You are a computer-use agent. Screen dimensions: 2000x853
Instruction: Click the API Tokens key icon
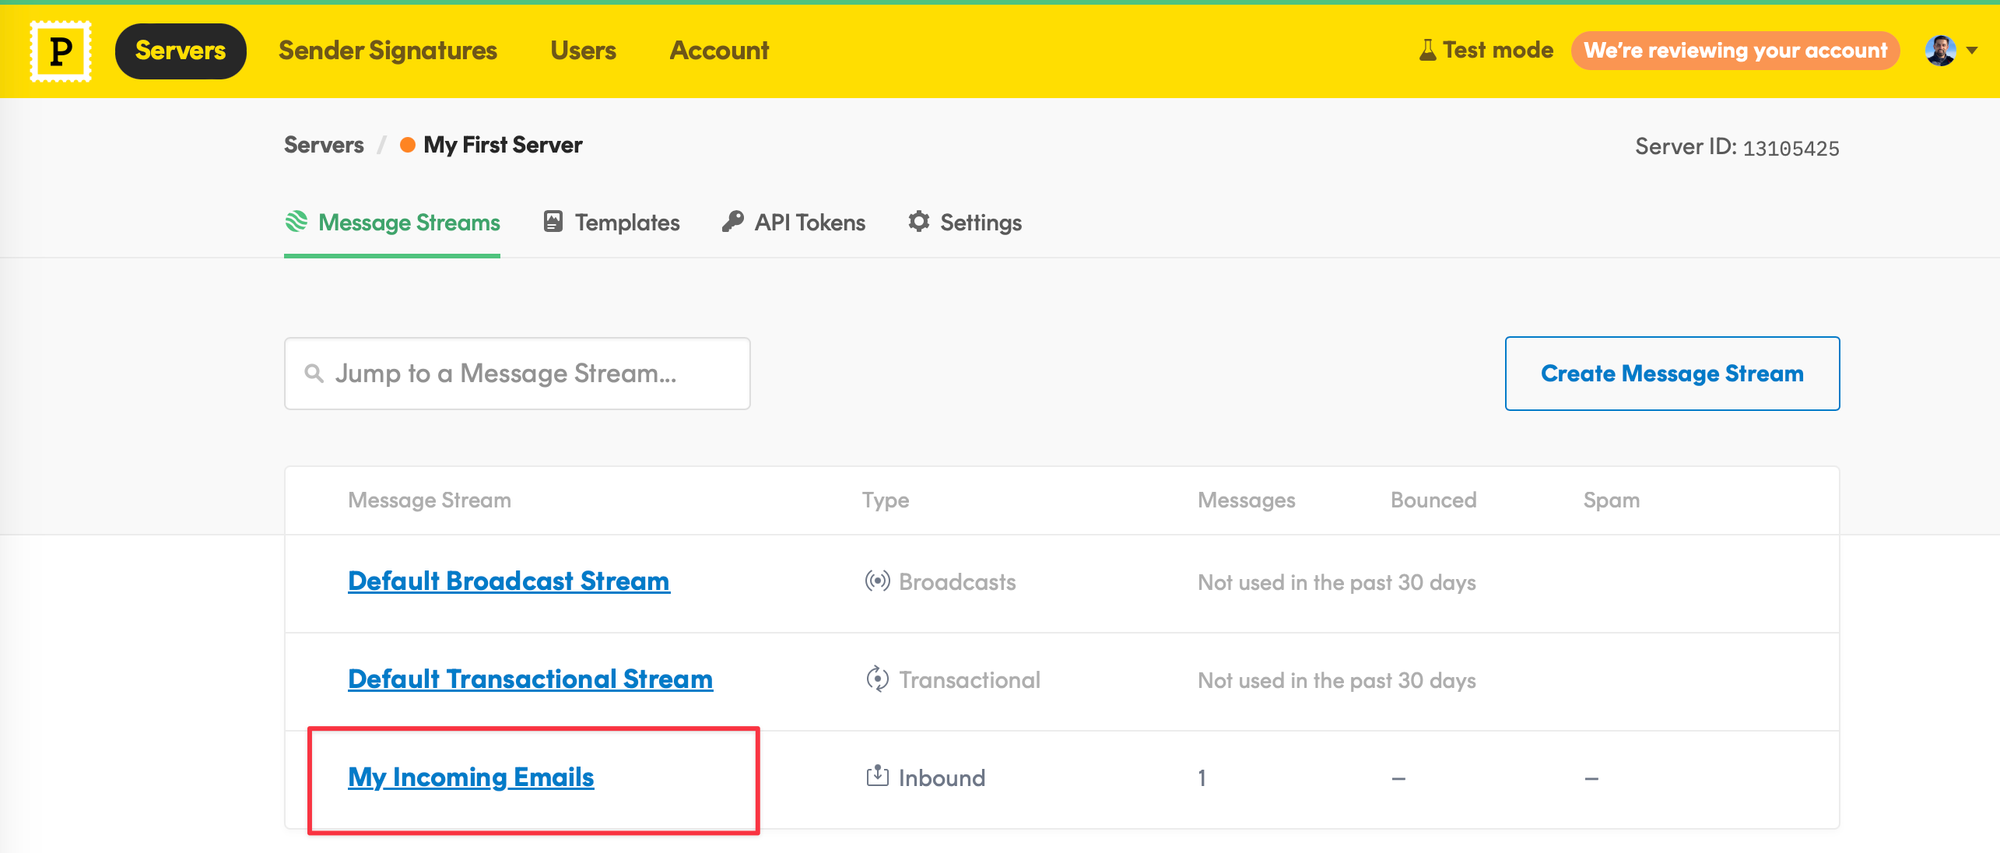[733, 222]
